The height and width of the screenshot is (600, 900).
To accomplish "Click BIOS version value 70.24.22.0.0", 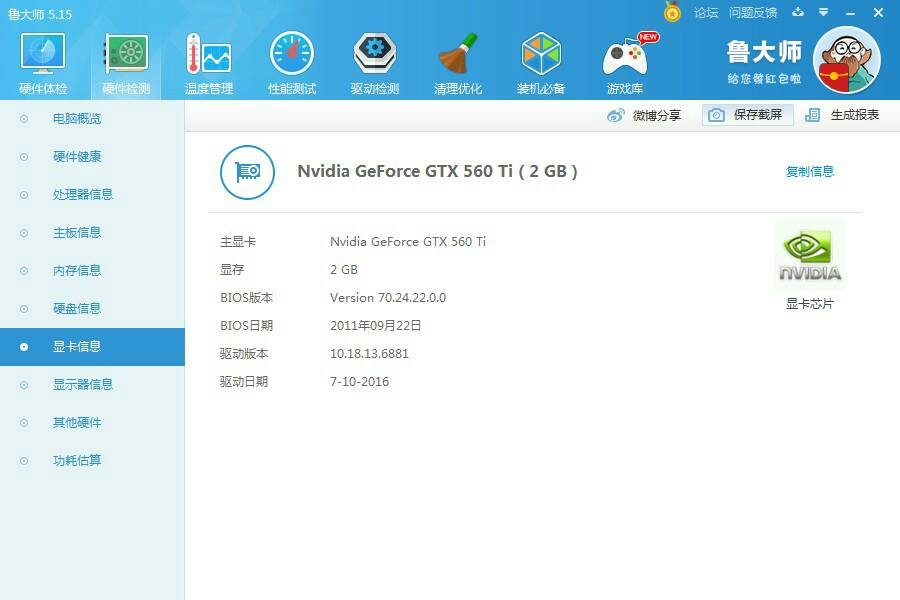I will click(x=388, y=298).
